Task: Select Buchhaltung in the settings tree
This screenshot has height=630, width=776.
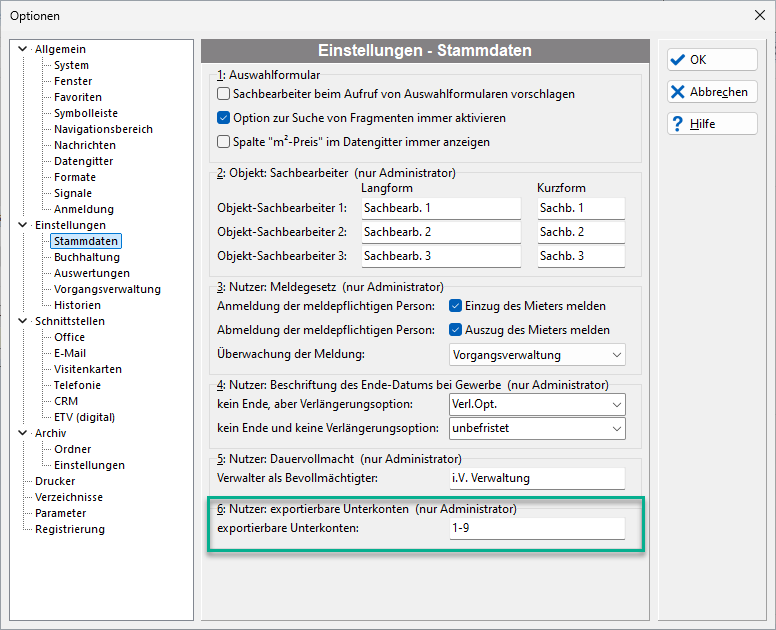Action: tap(87, 257)
